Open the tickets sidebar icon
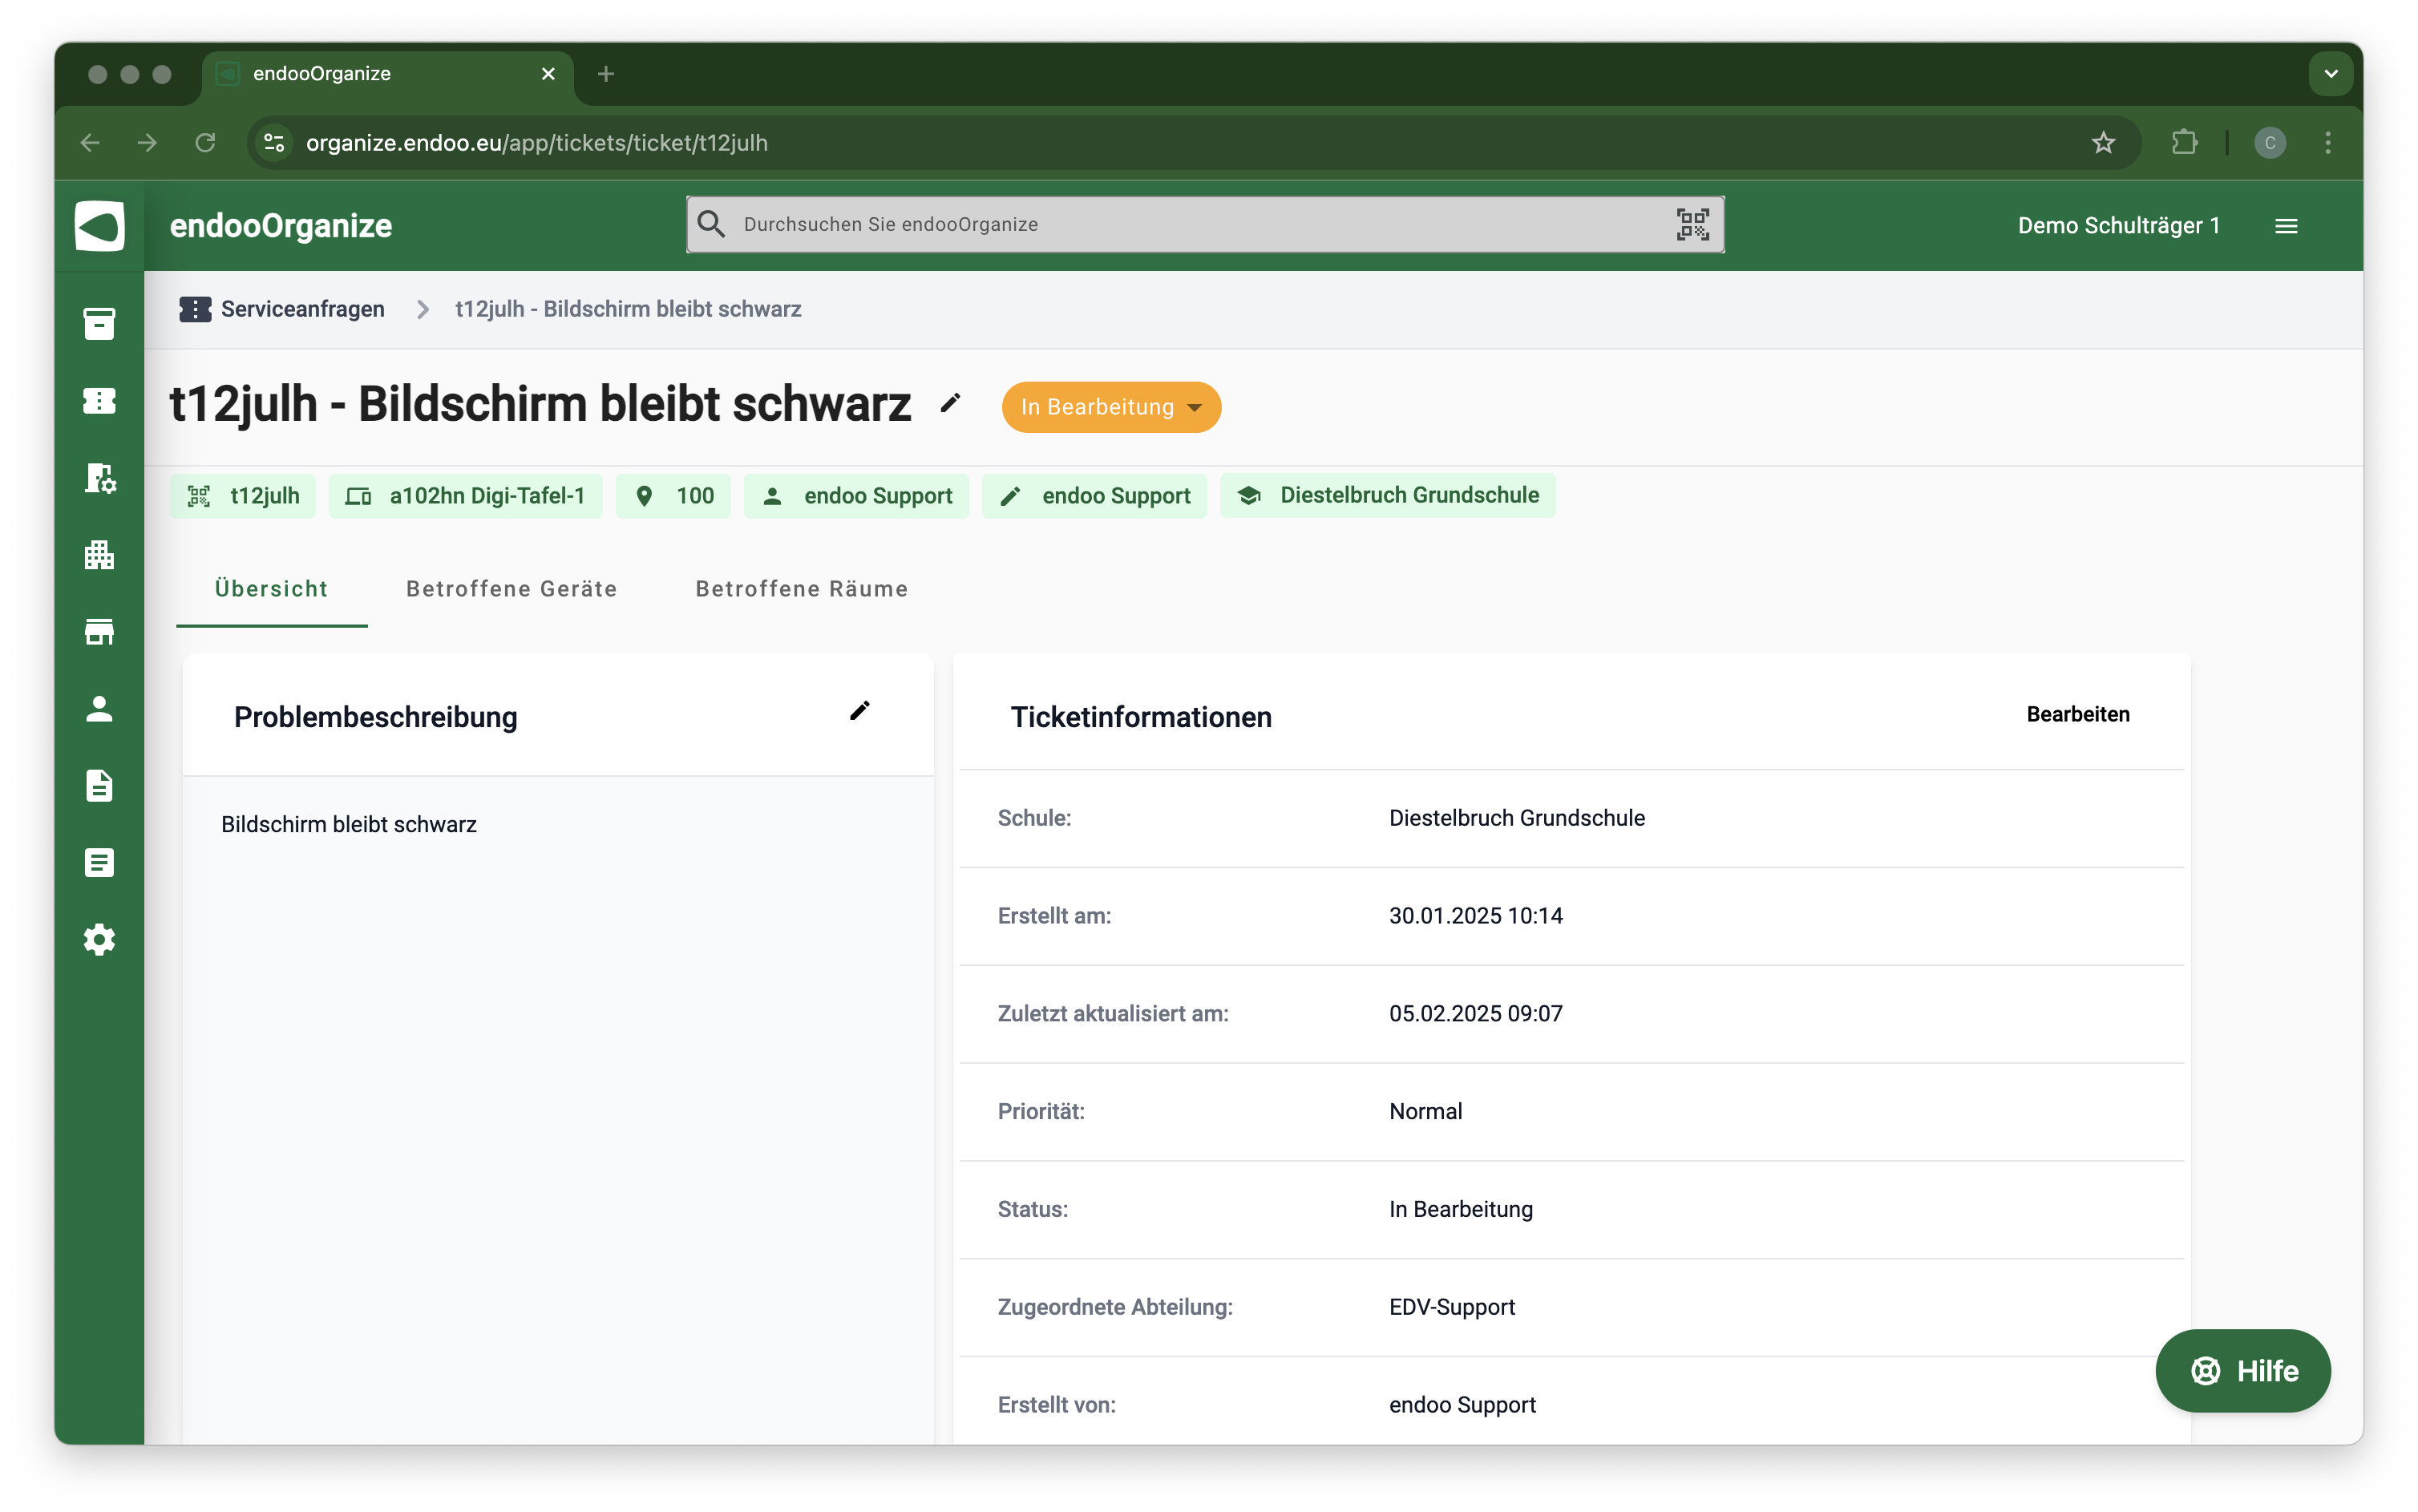Image resolution: width=2418 pixels, height=1512 pixels. tap(99, 401)
